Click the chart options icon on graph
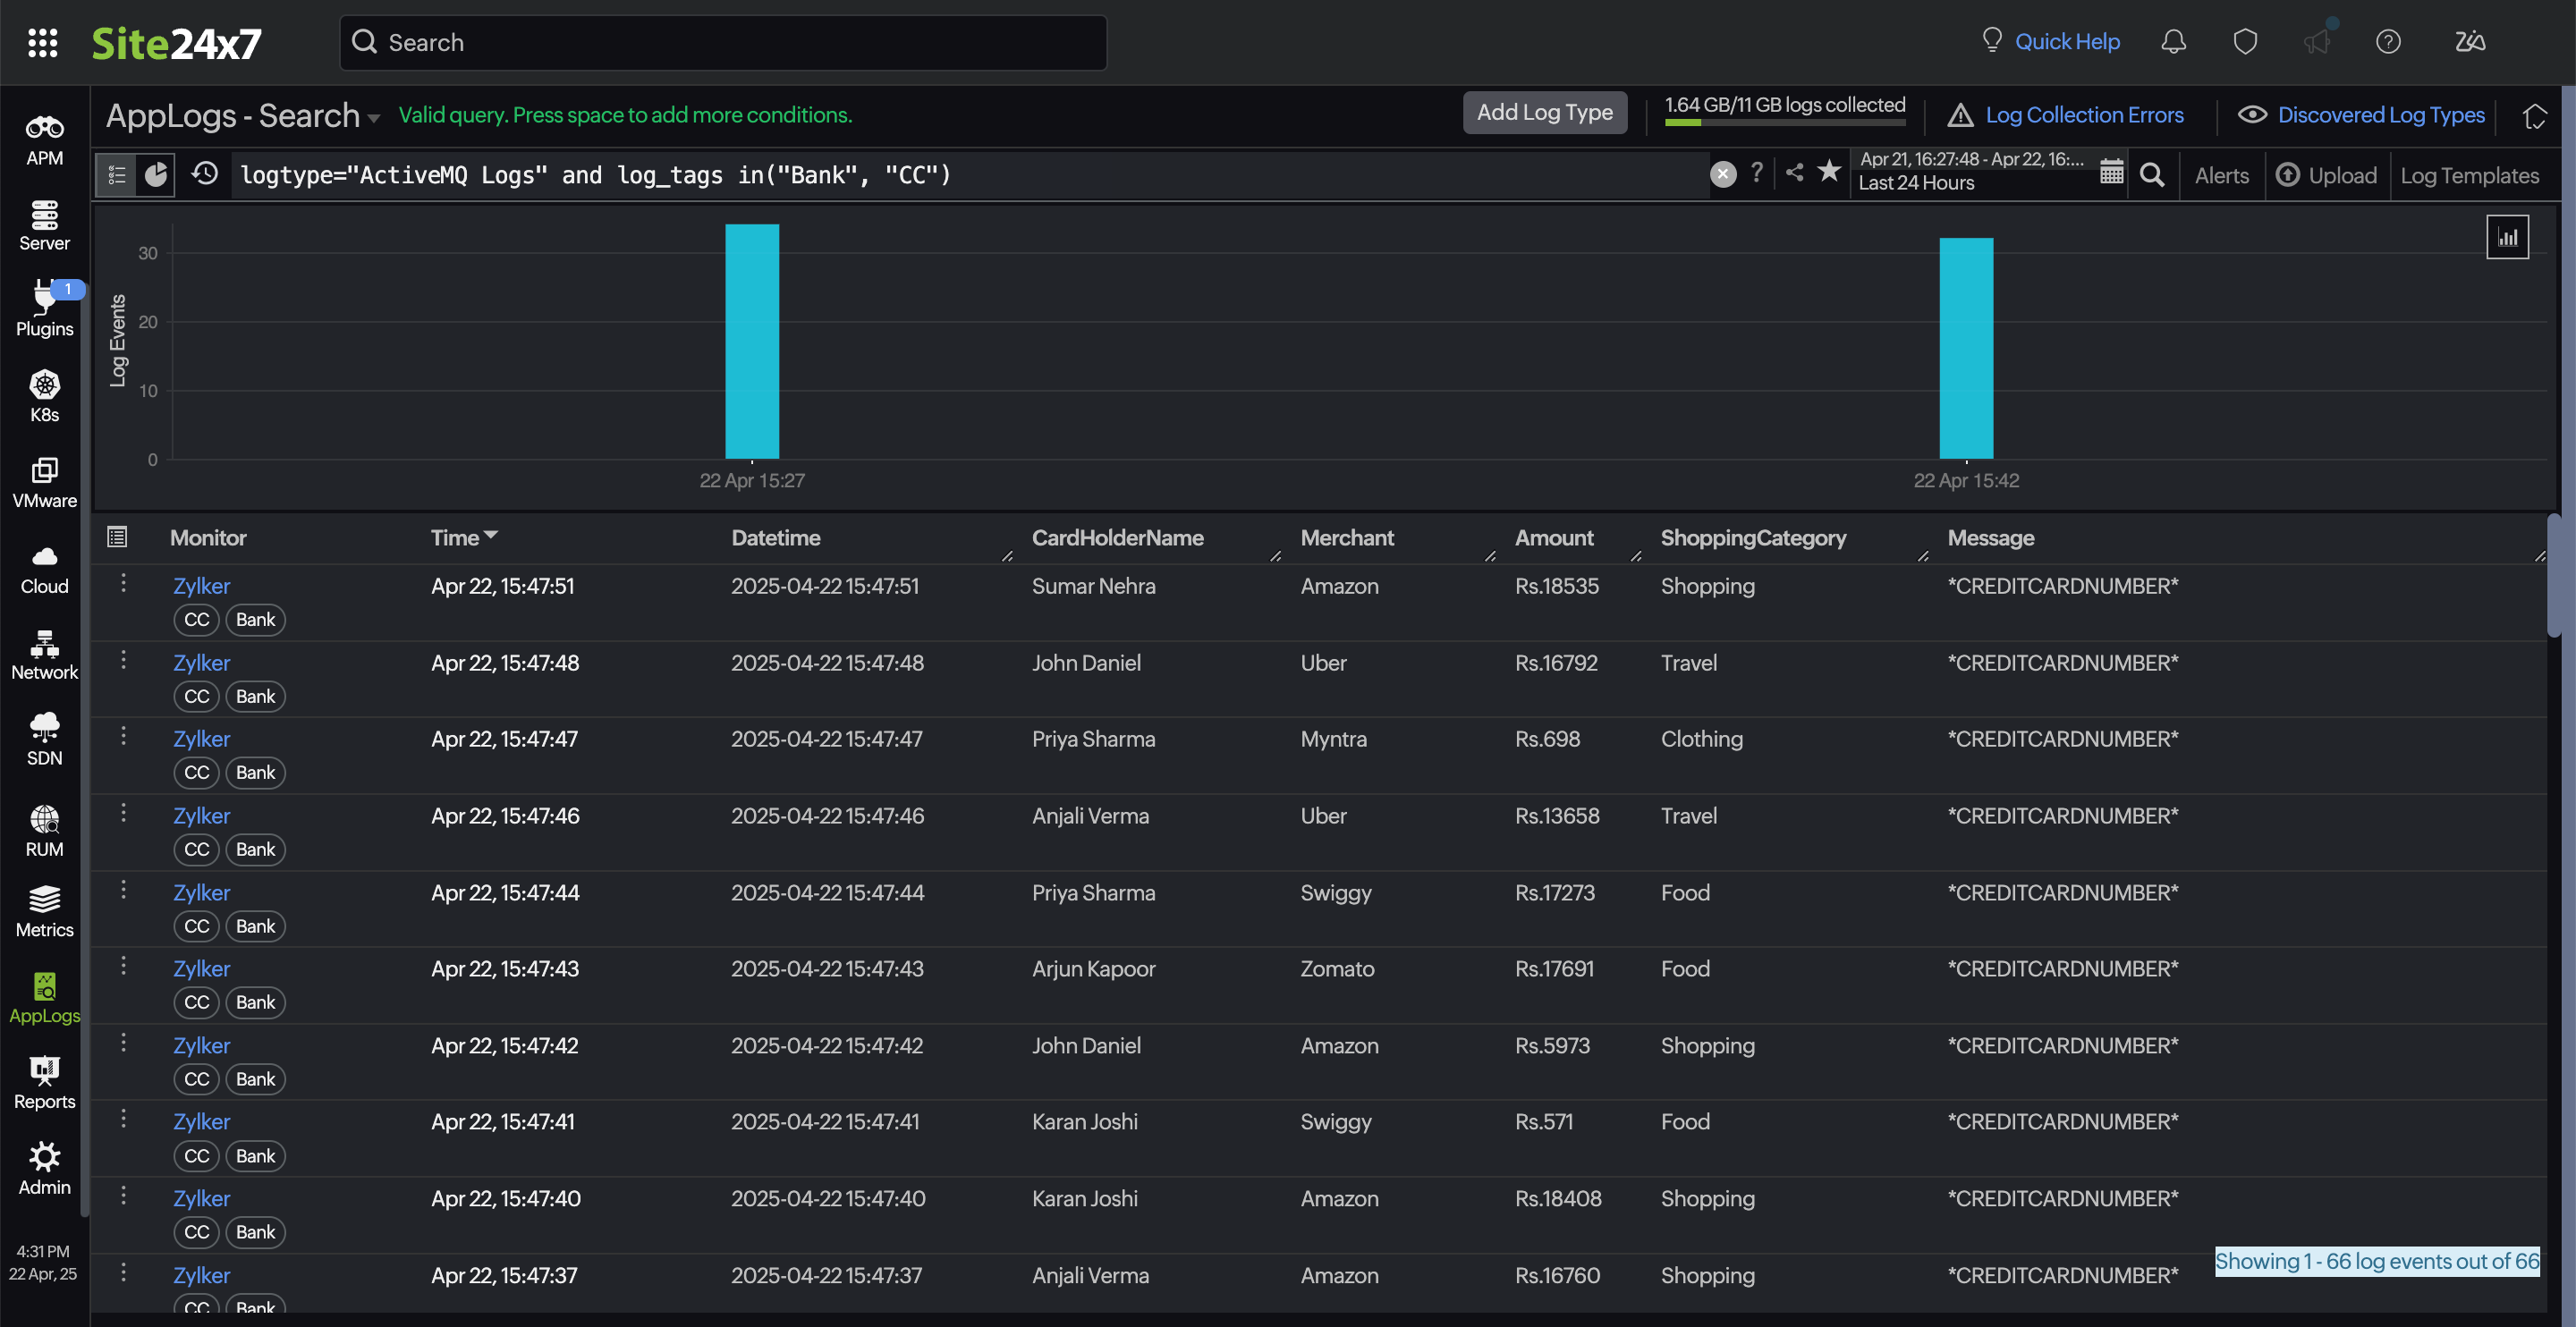This screenshot has height=1327, width=2576. [x=2507, y=237]
